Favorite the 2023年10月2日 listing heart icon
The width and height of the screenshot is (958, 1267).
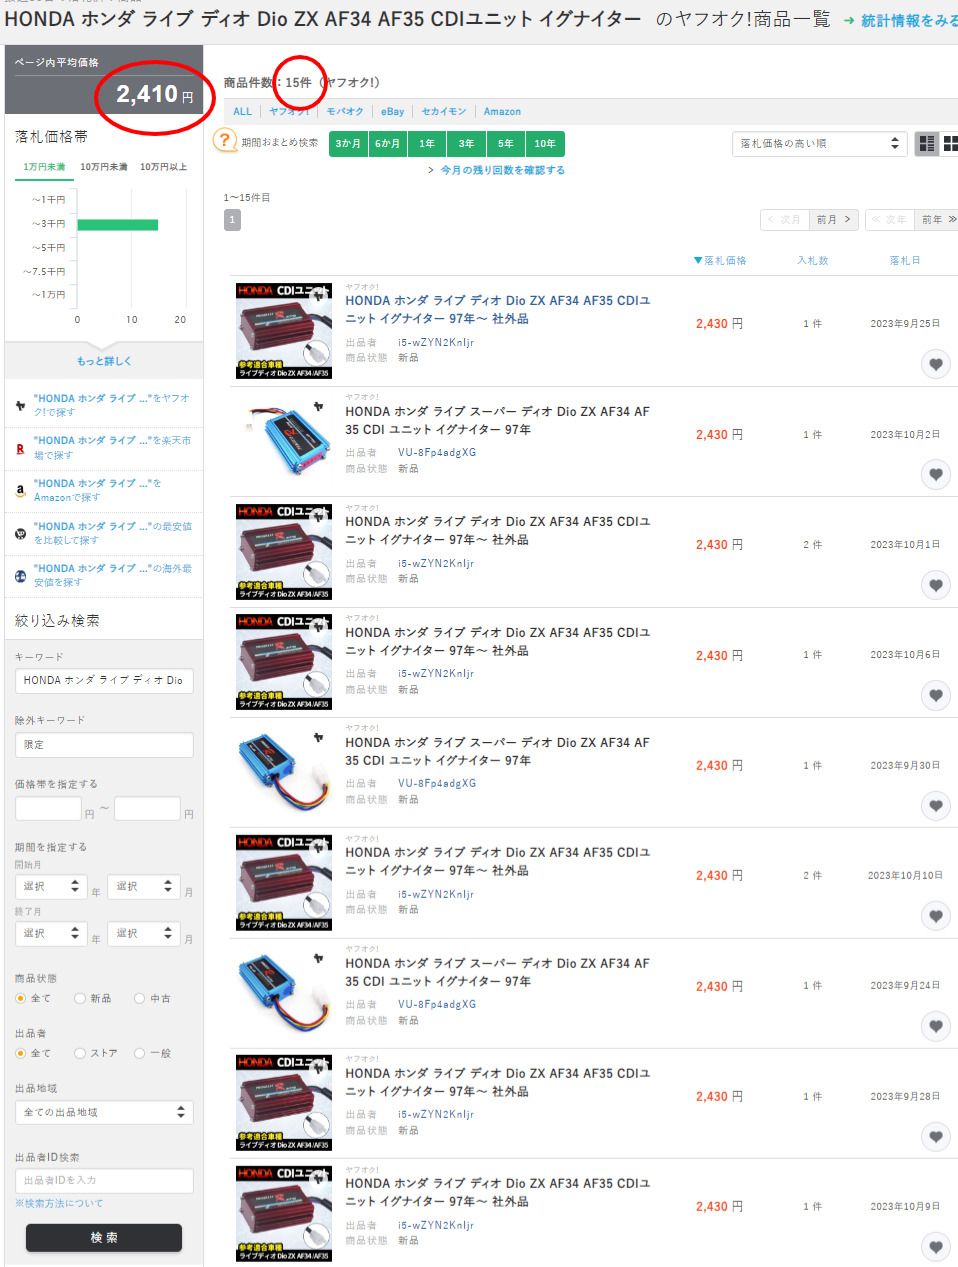pos(935,475)
